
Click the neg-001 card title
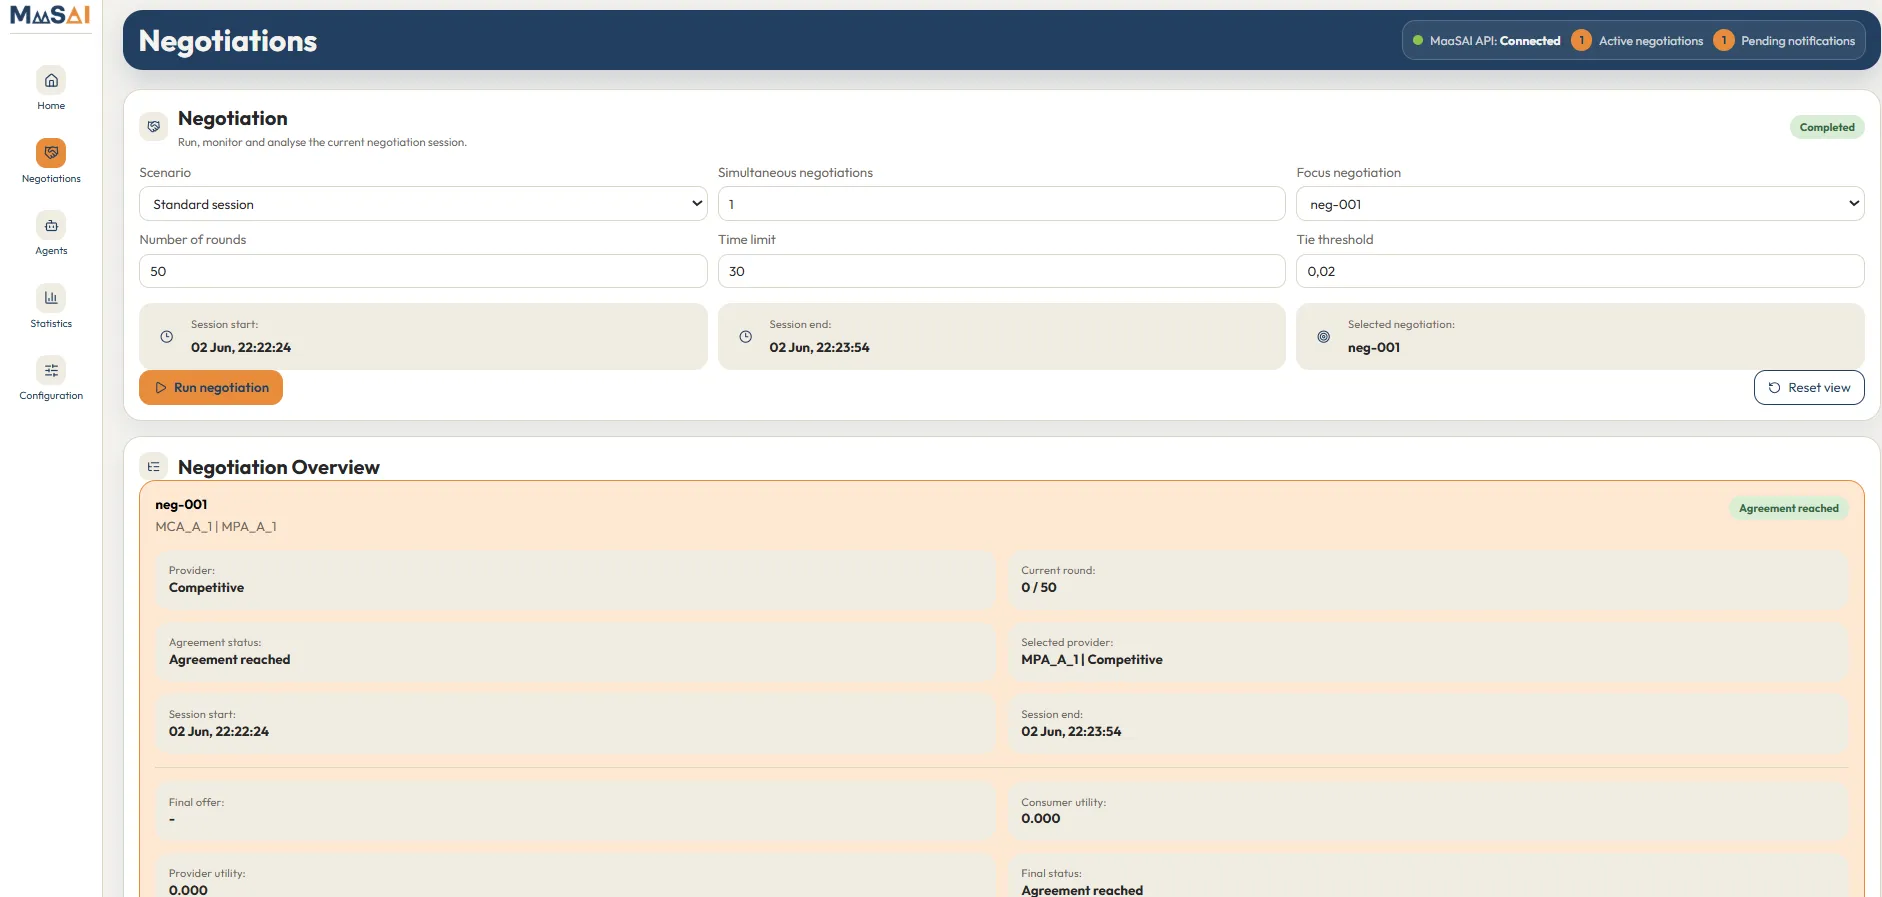click(x=181, y=504)
